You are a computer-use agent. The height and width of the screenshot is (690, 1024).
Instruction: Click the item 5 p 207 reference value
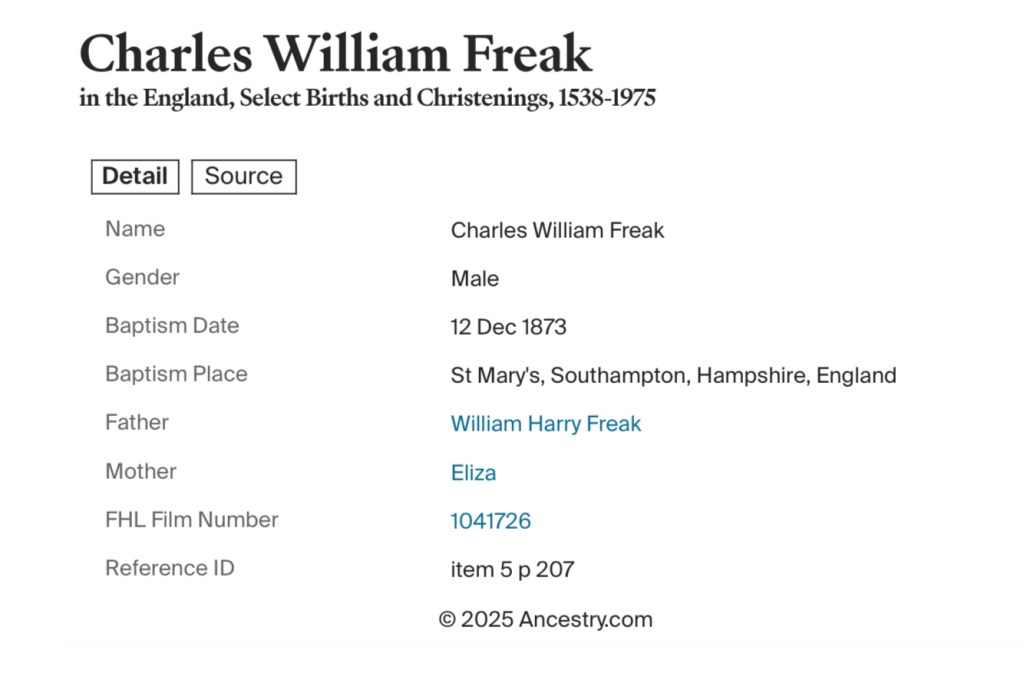click(512, 570)
